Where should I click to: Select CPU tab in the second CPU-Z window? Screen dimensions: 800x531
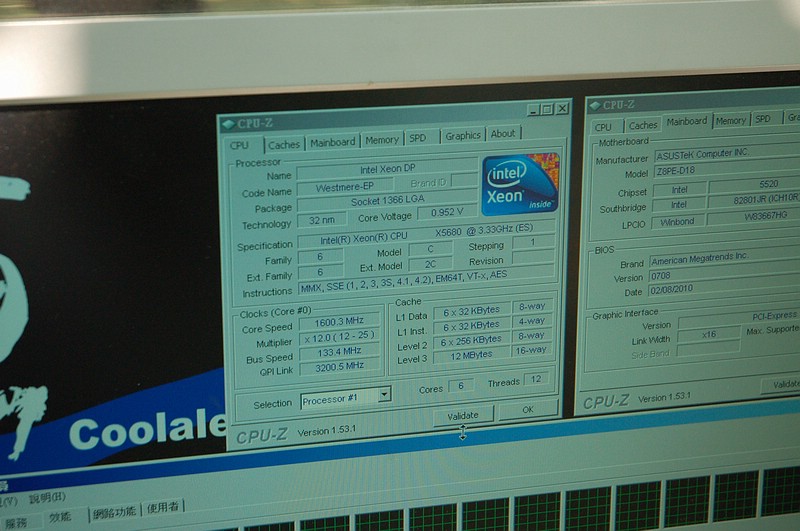603,127
